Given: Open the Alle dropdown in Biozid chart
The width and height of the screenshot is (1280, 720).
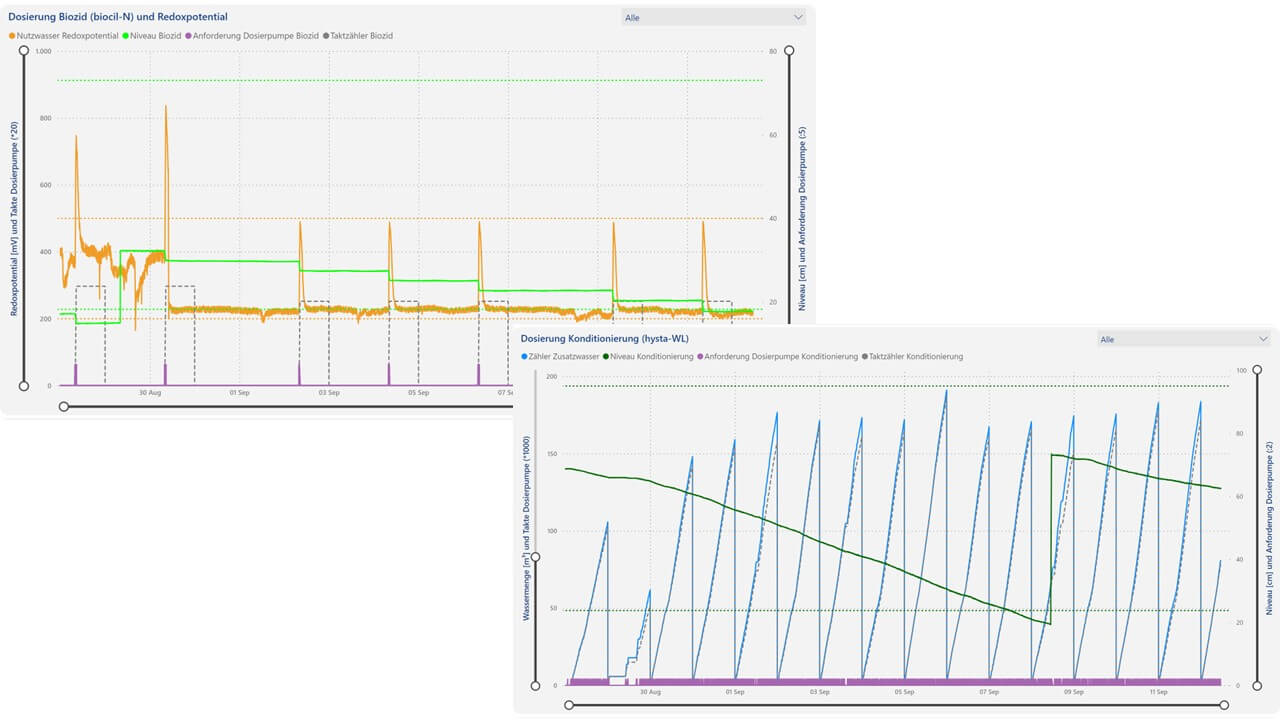Looking at the screenshot, I should pyautogui.click(x=713, y=17).
